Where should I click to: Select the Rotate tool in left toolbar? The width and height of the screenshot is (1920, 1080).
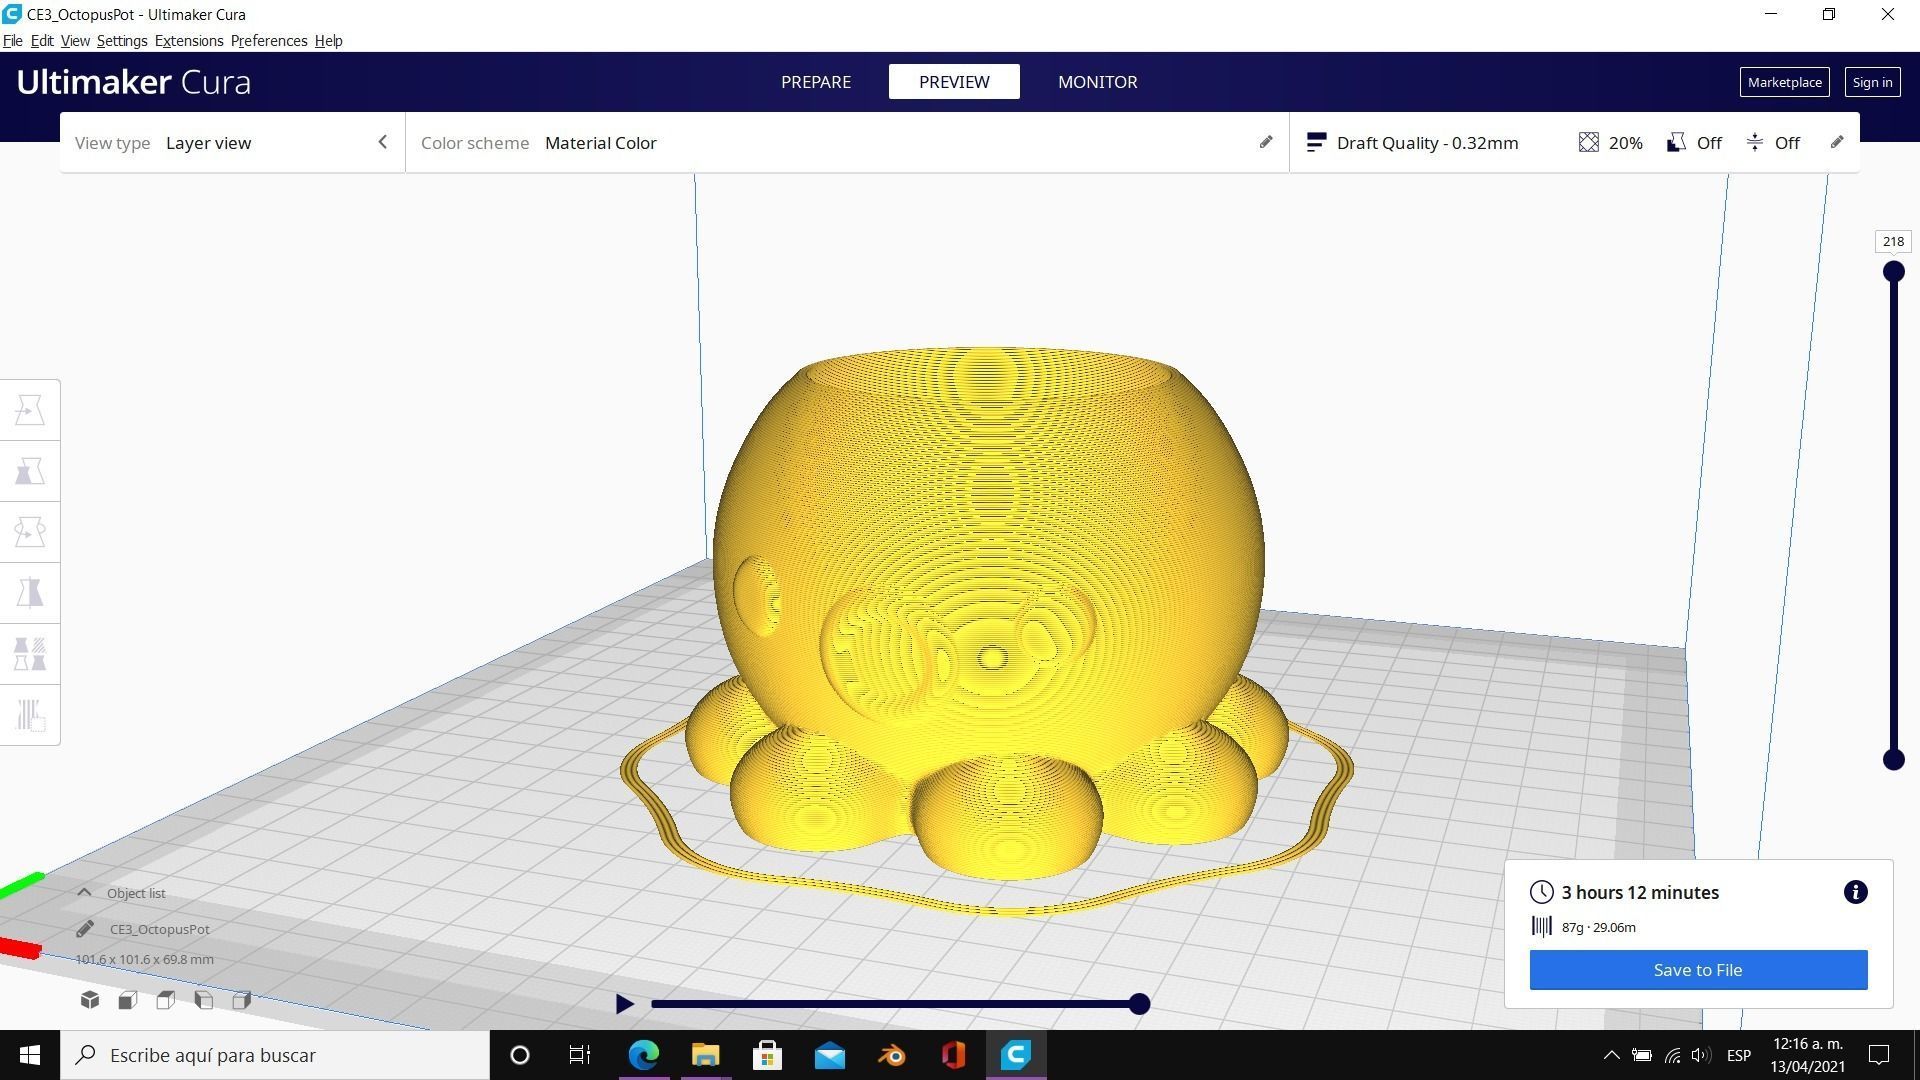[x=30, y=532]
